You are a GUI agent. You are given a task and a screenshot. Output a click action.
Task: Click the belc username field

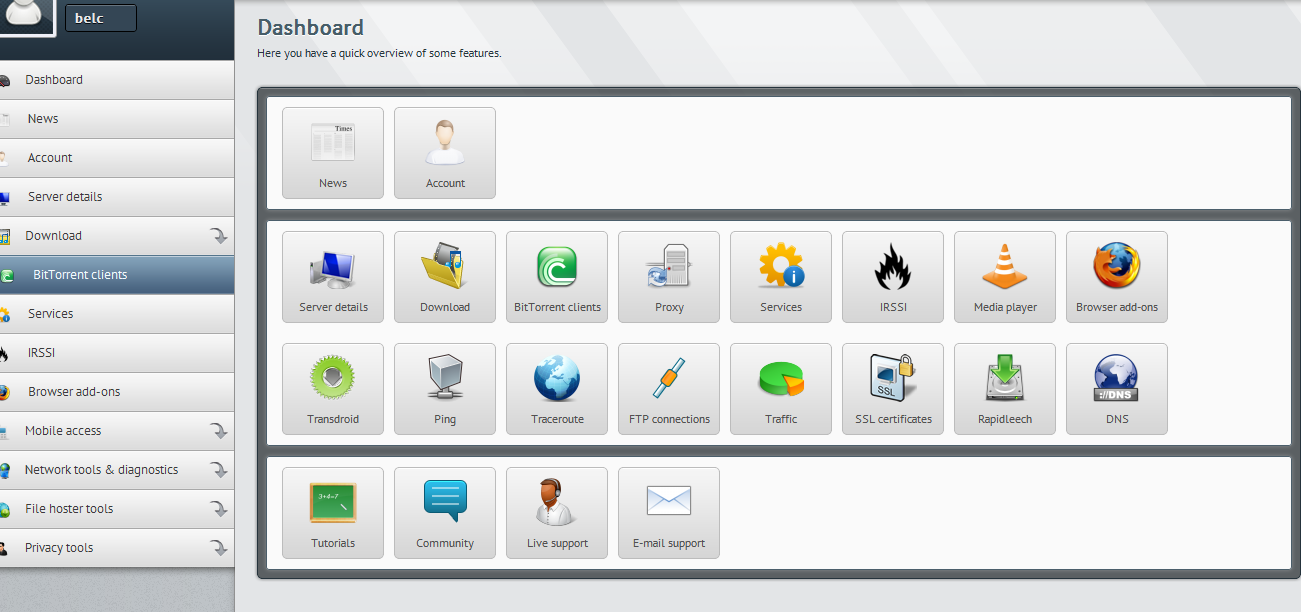100,18
